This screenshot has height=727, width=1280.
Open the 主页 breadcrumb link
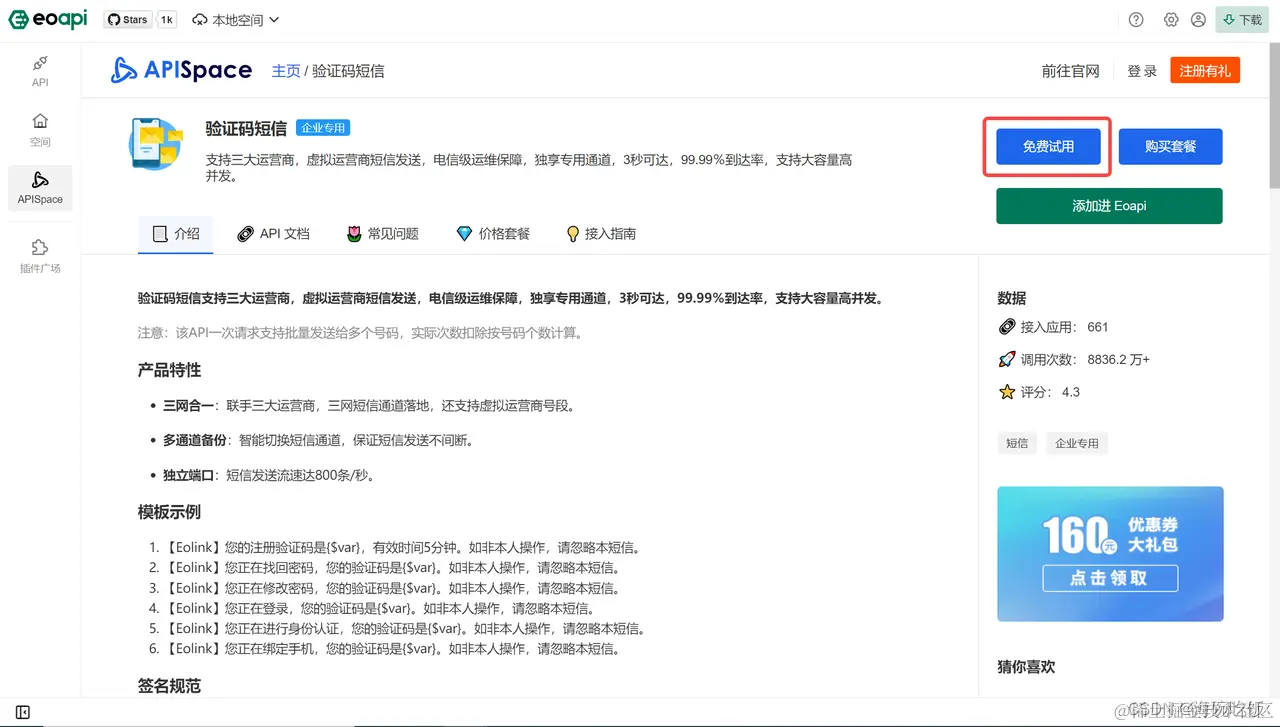point(286,70)
